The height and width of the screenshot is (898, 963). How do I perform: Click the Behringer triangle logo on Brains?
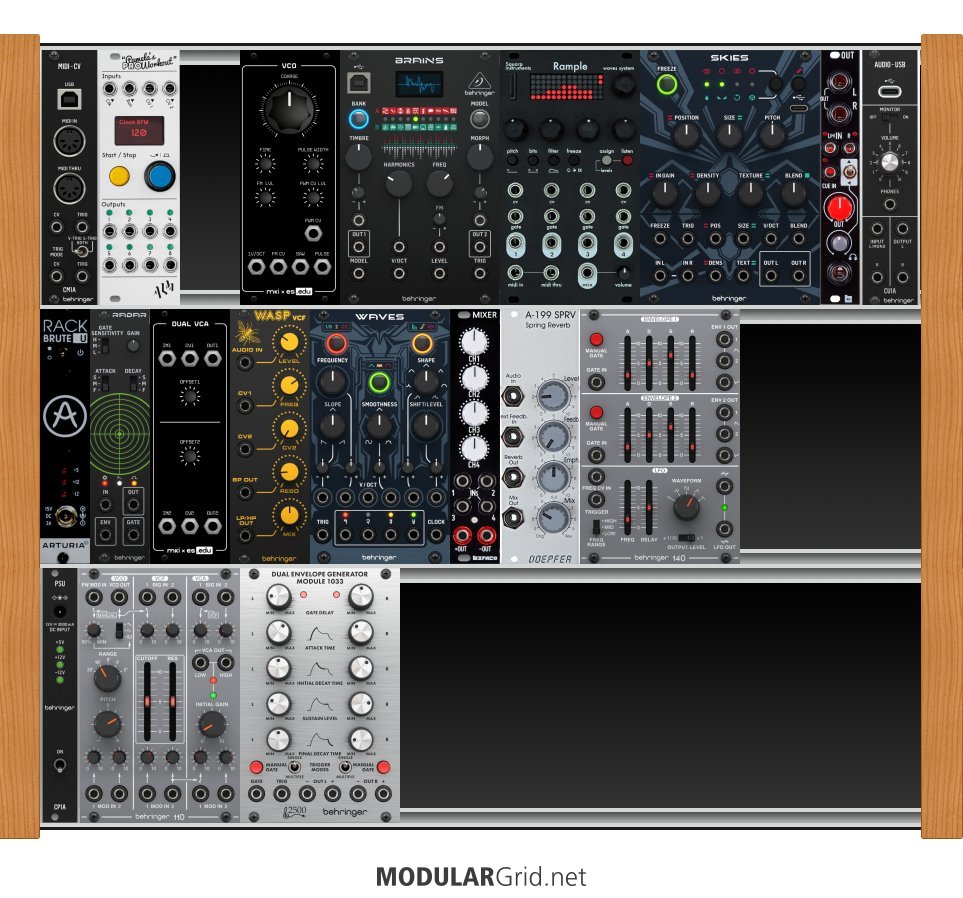tap(479, 81)
